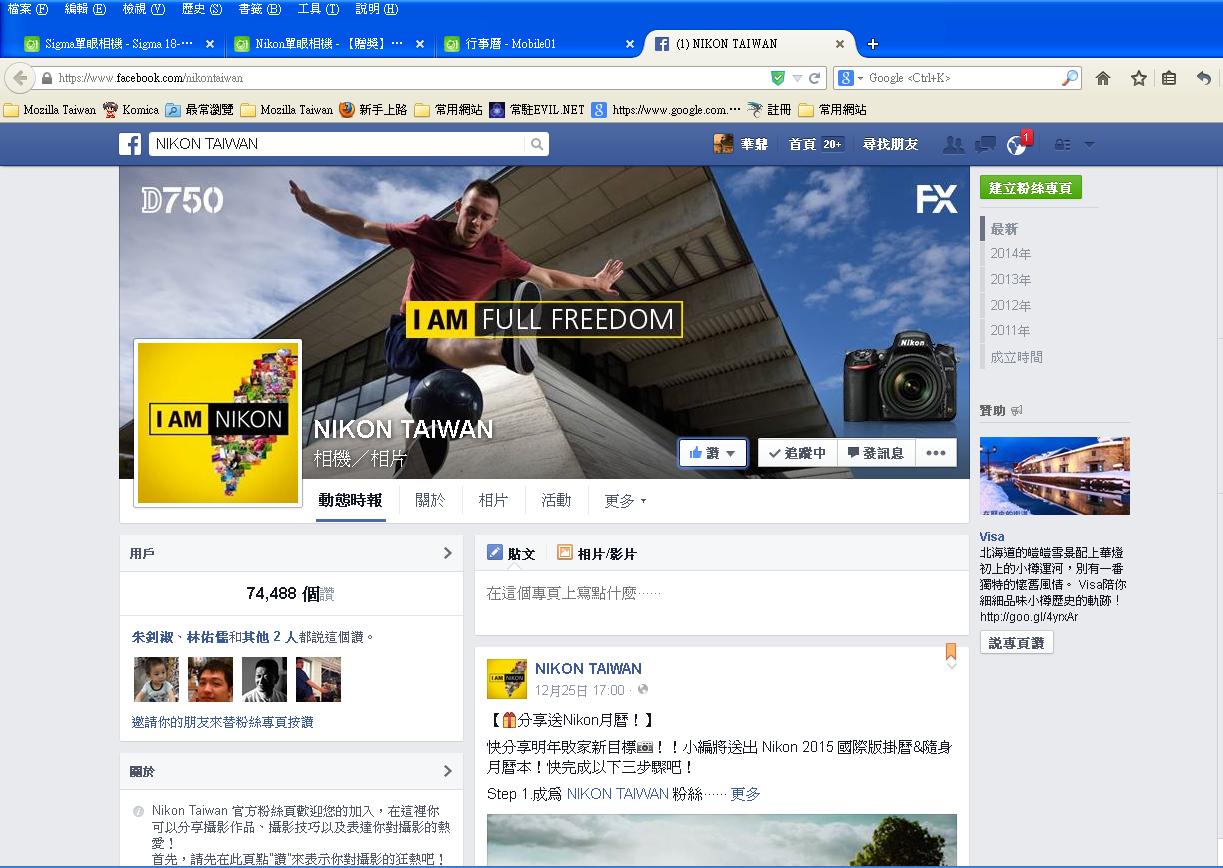This screenshot has height=868, width=1223.
Task: Click the baby photo friend thumbnail
Action: (156, 679)
